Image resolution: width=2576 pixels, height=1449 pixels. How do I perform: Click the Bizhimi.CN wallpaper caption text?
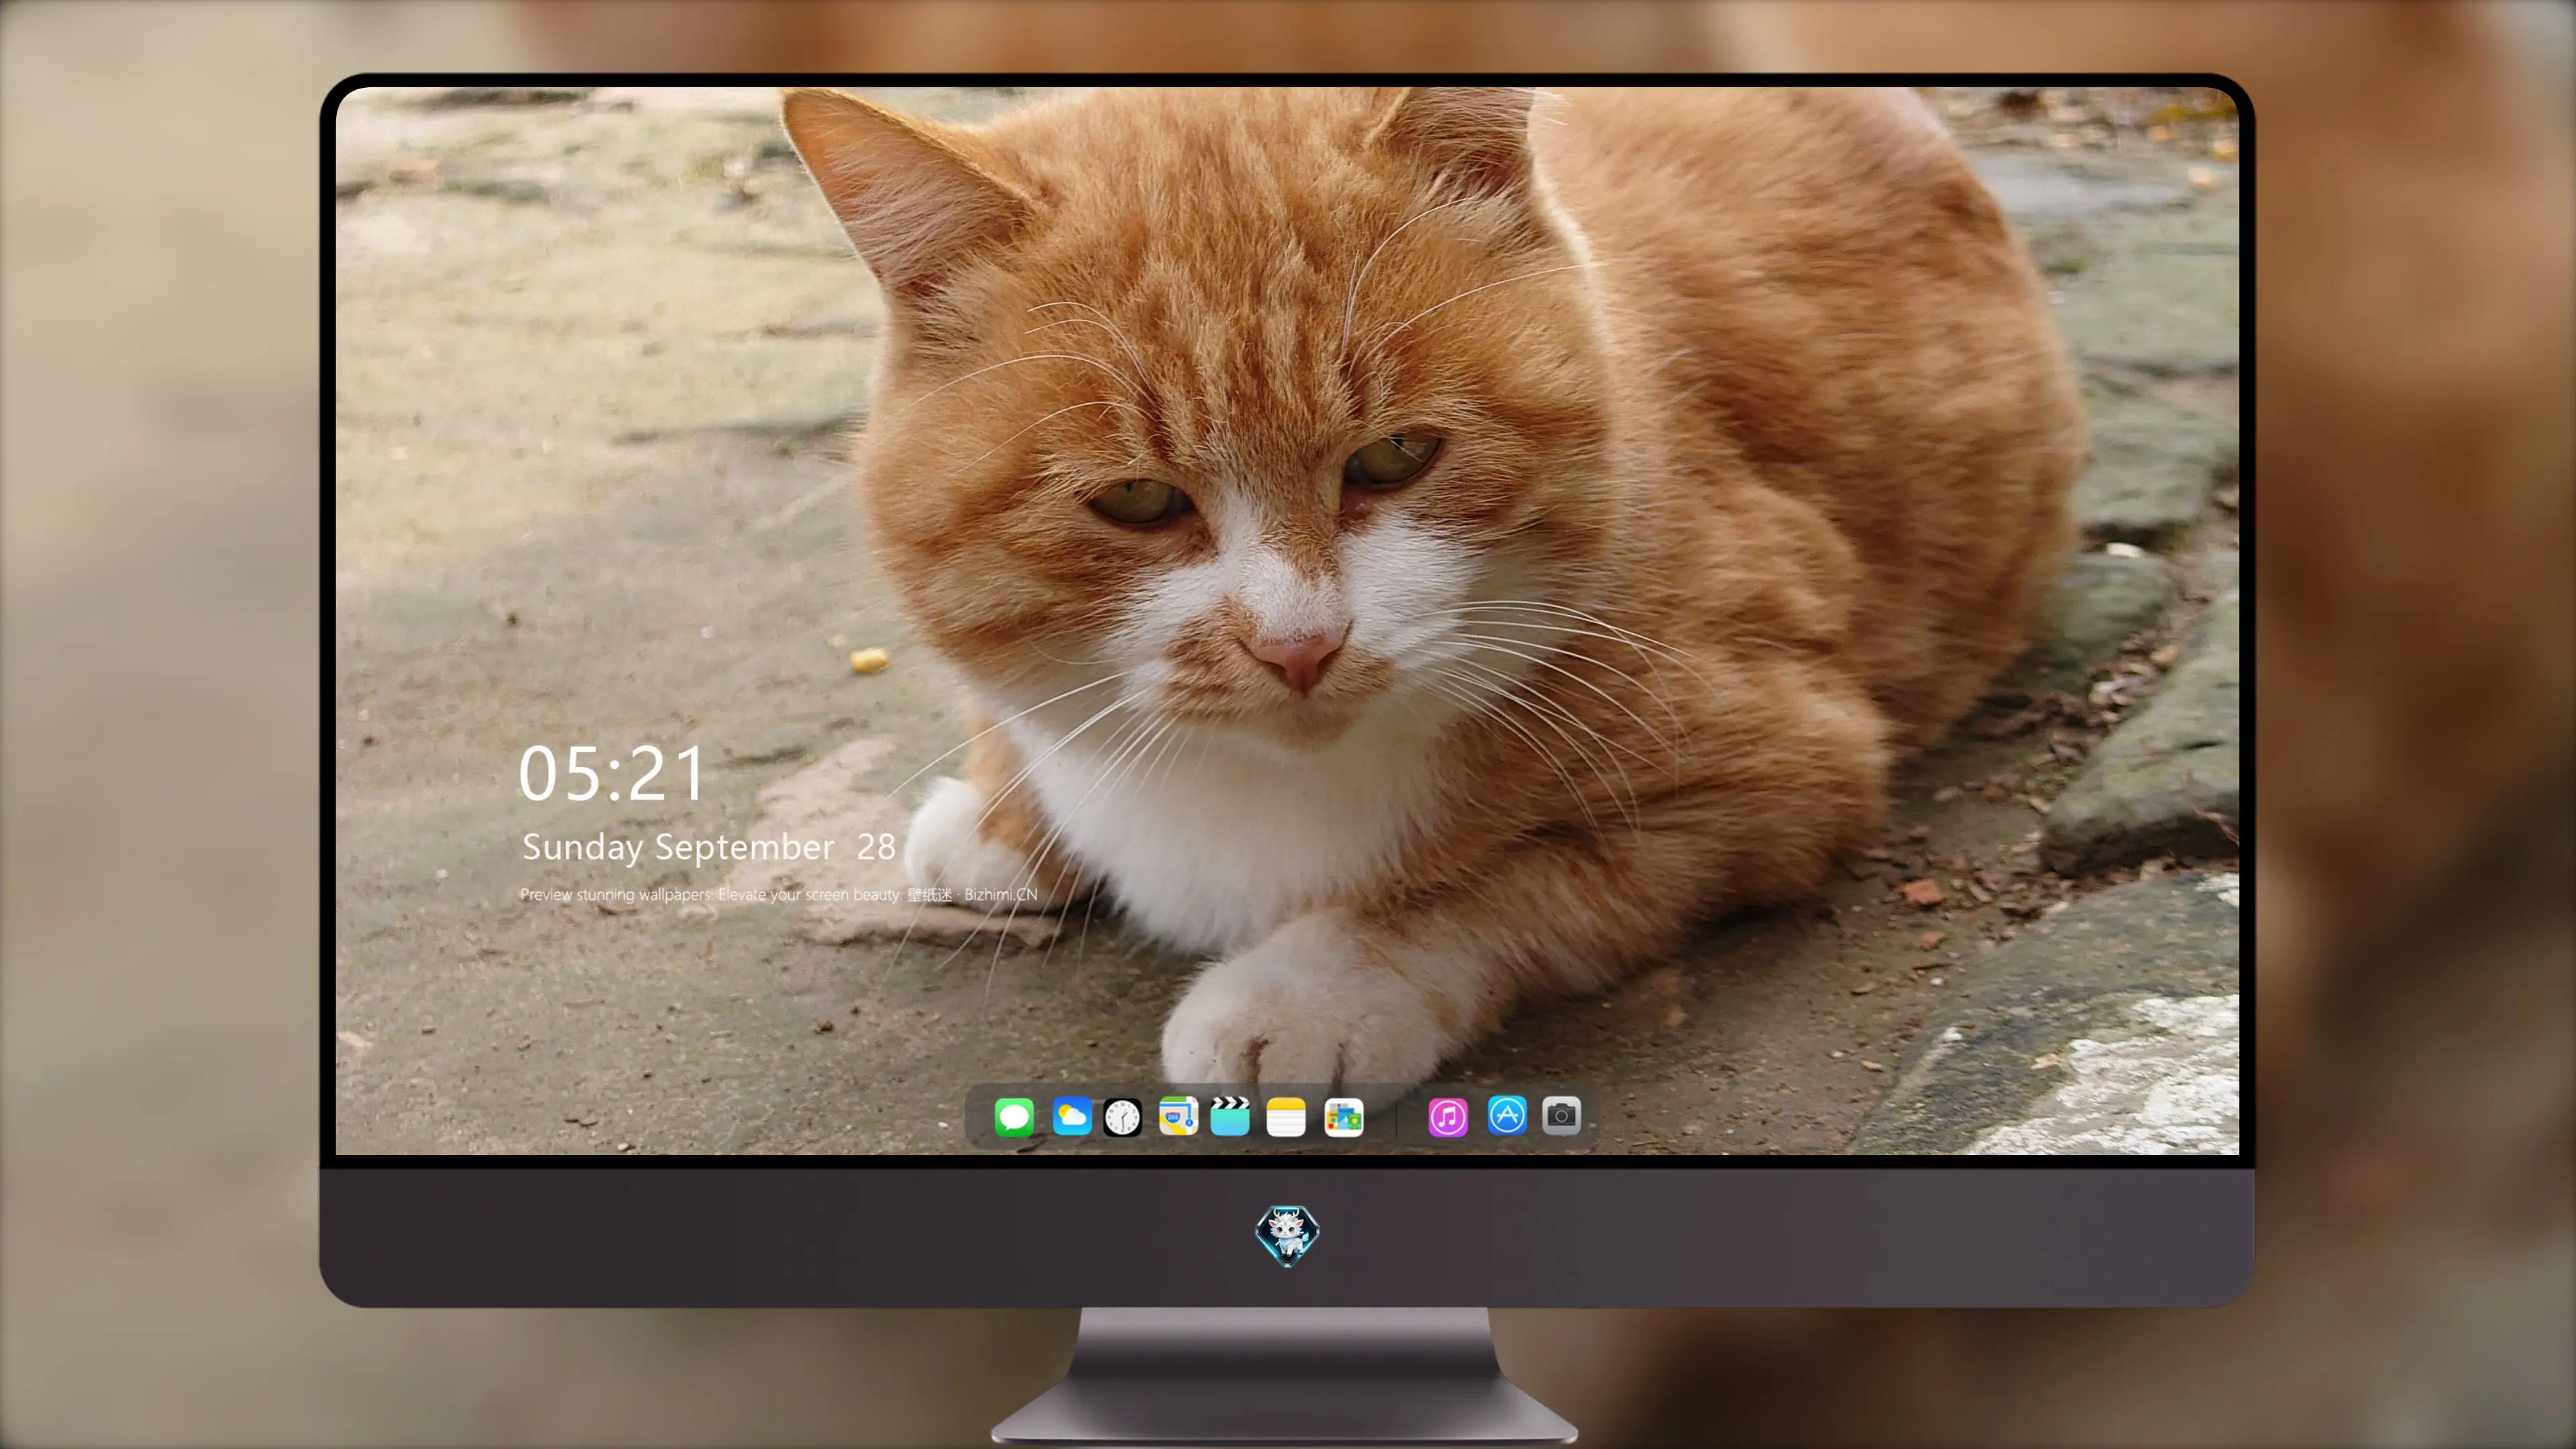[x=778, y=894]
